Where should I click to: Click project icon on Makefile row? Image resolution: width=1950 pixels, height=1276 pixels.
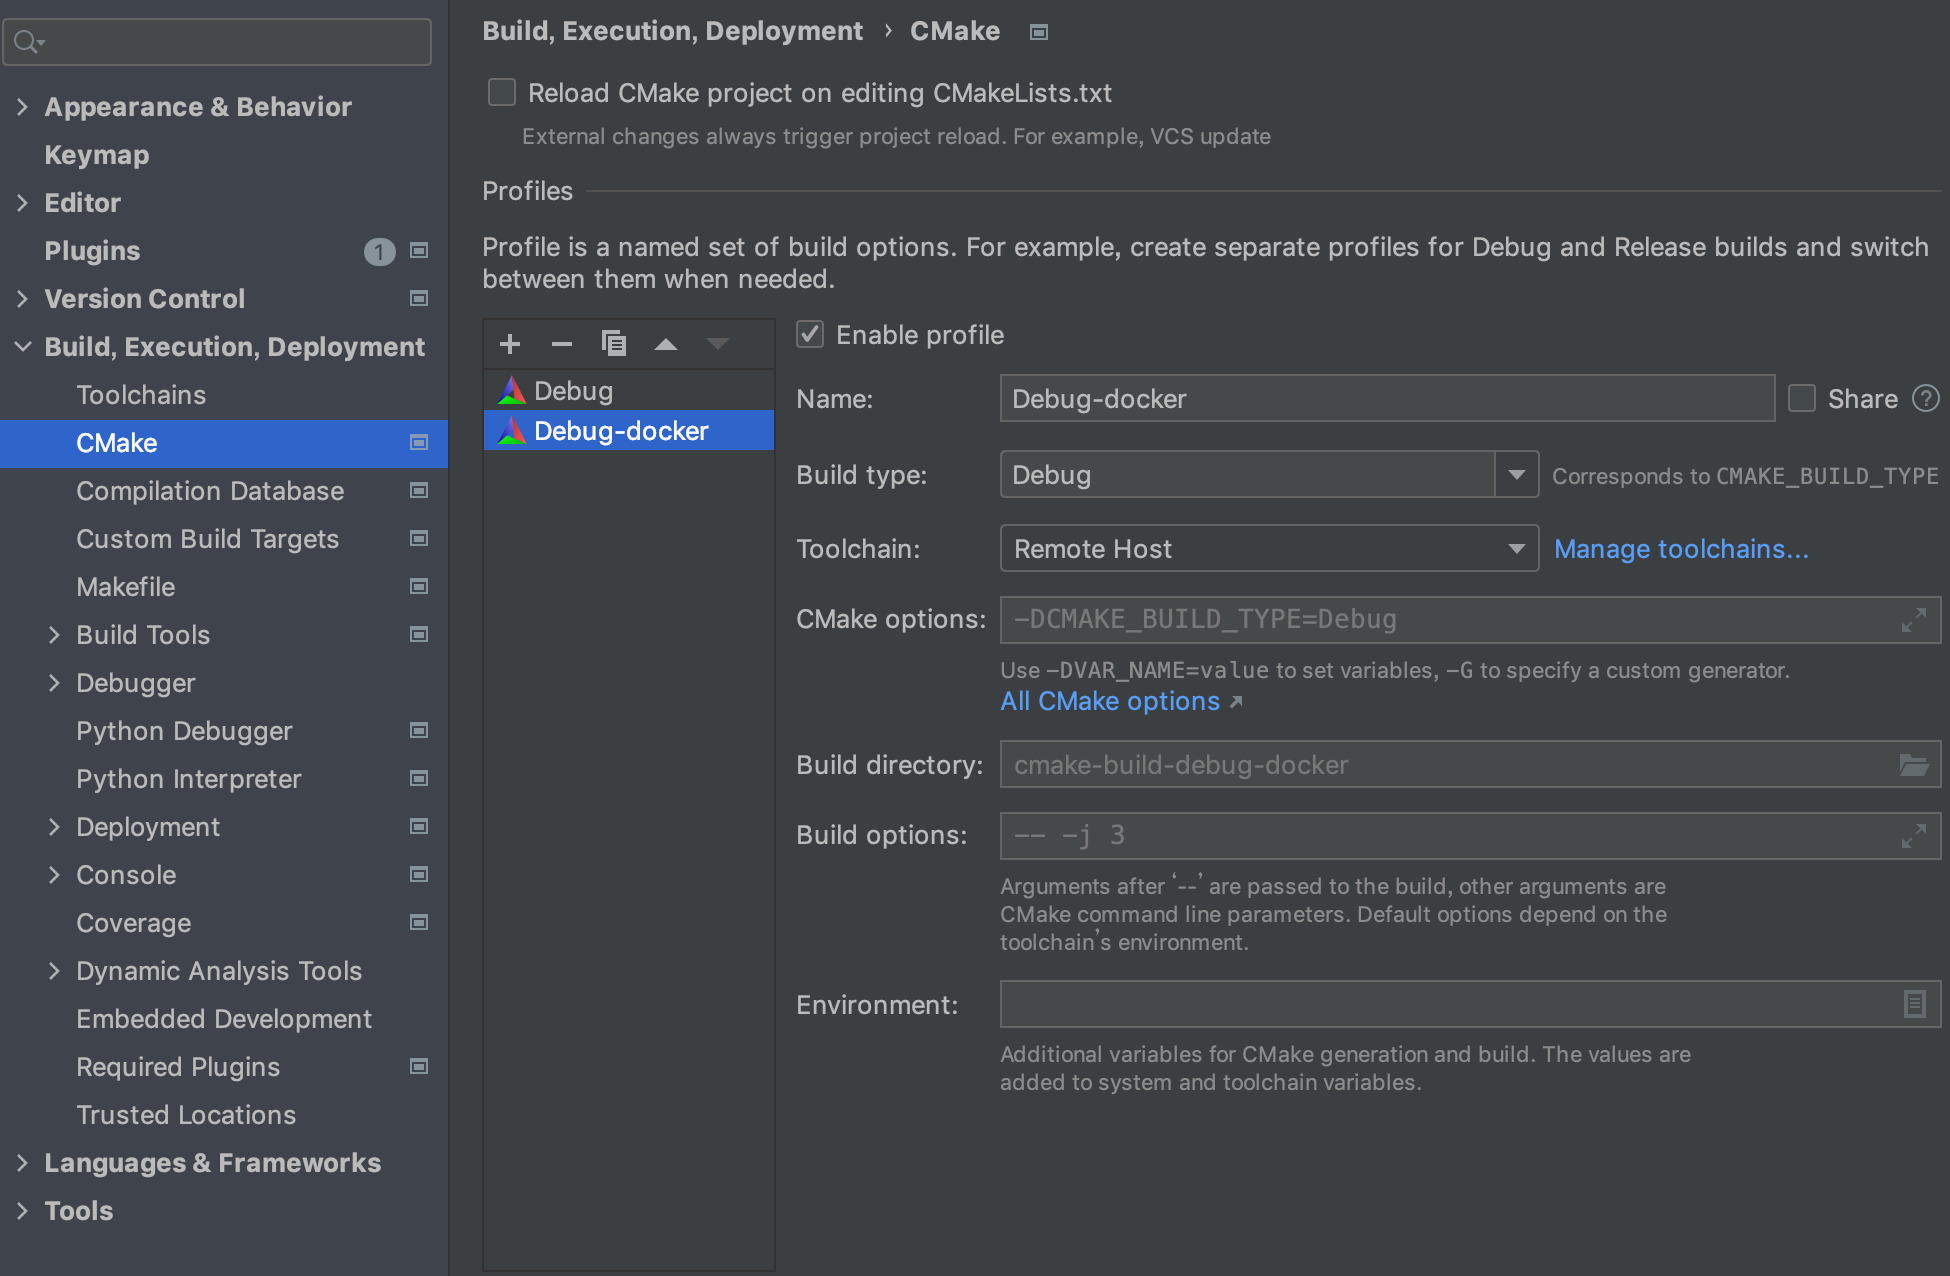[419, 587]
